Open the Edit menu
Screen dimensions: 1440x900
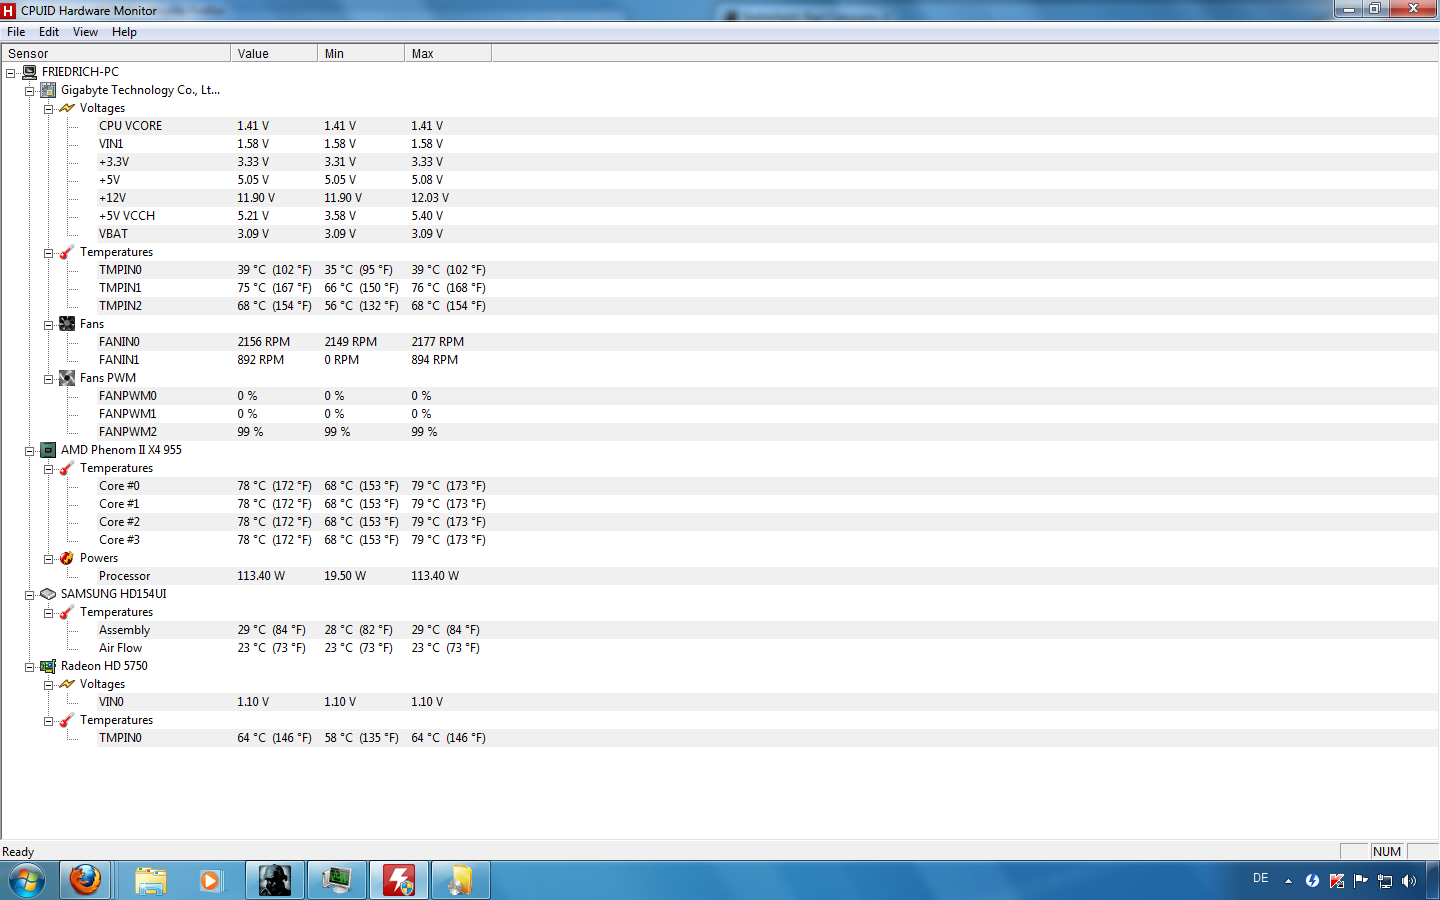pos(49,32)
